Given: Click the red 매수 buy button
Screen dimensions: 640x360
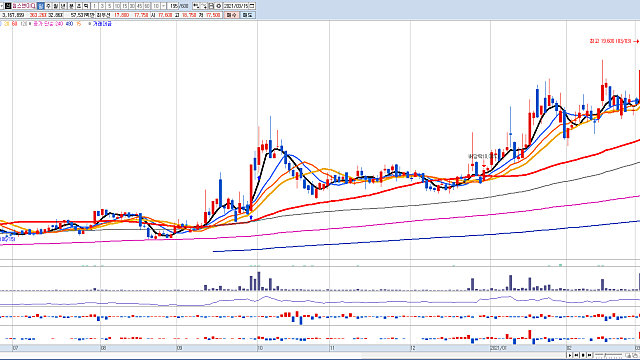Looking at the screenshot, I should pos(231,15).
